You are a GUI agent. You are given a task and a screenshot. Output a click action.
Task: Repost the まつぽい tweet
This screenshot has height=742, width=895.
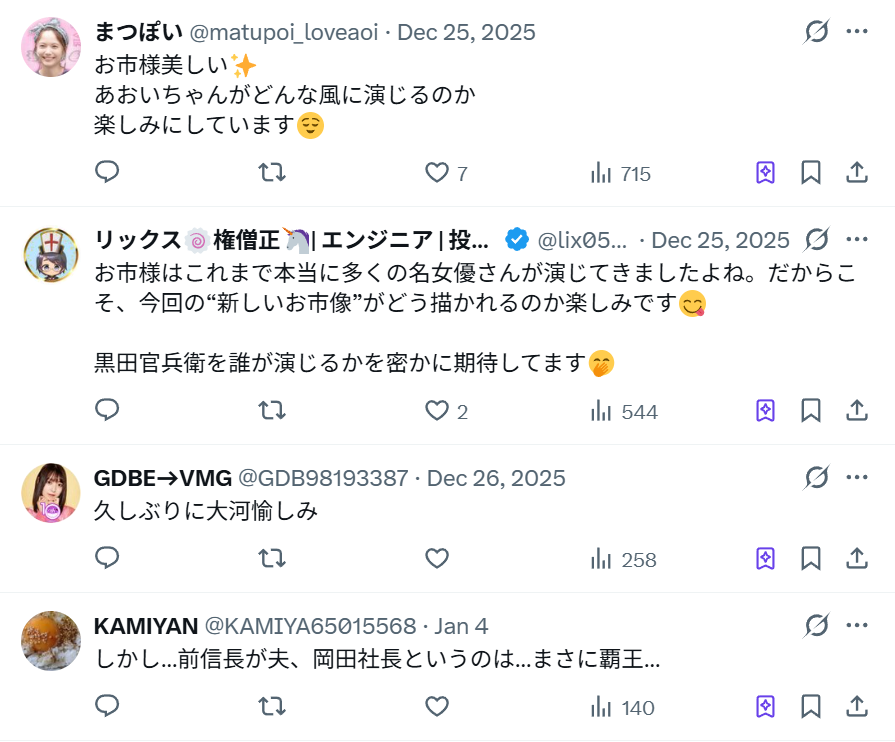(x=272, y=173)
